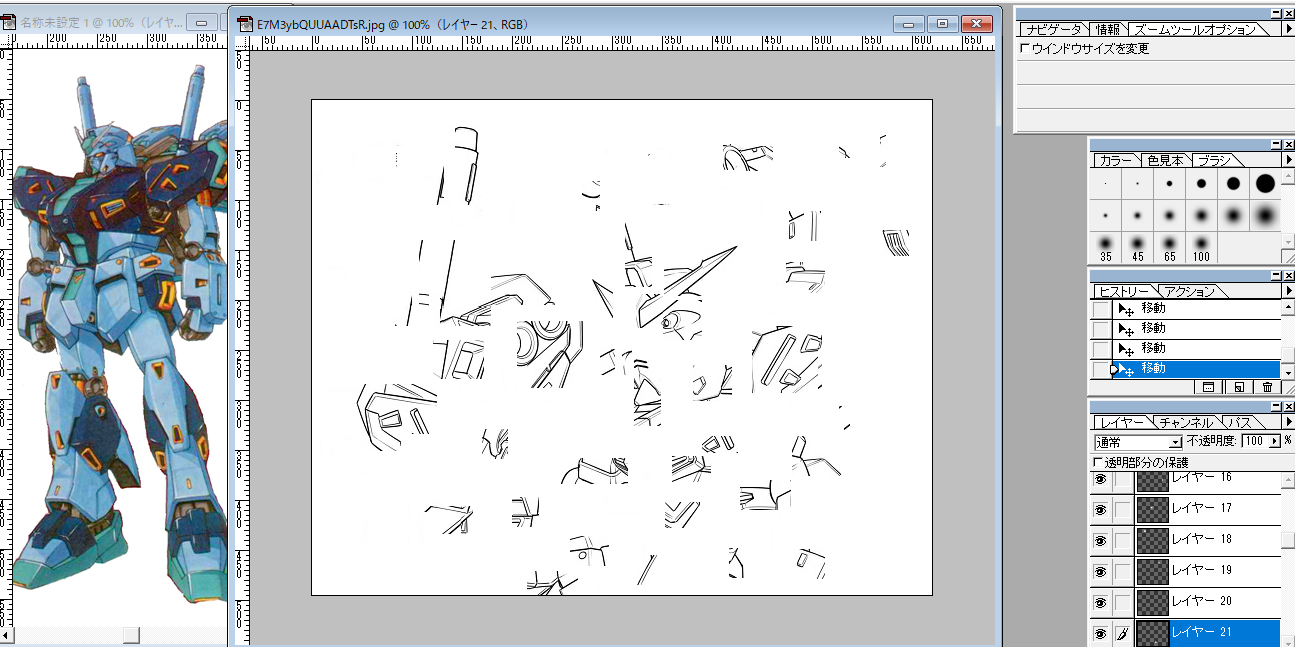Image resolution: width=1295 pixels, height=647 pixels.
Task: Toggle link box for レイヤー 18
Action: click(x=1123, y=540)
